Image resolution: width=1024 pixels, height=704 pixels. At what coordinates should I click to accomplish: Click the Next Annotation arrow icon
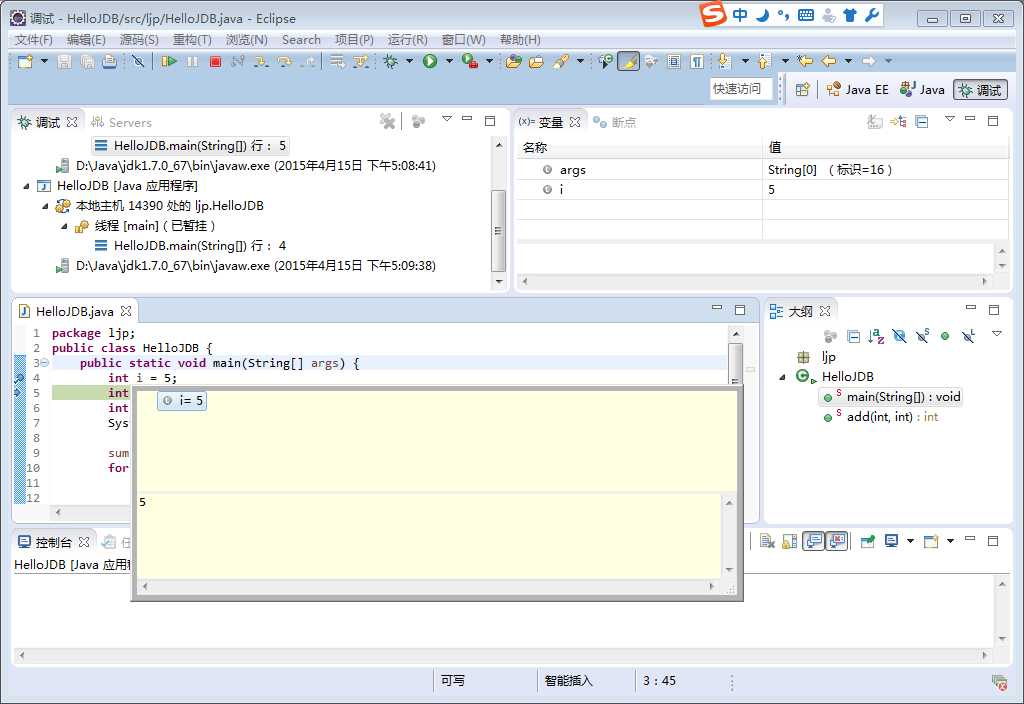point(724,61)
